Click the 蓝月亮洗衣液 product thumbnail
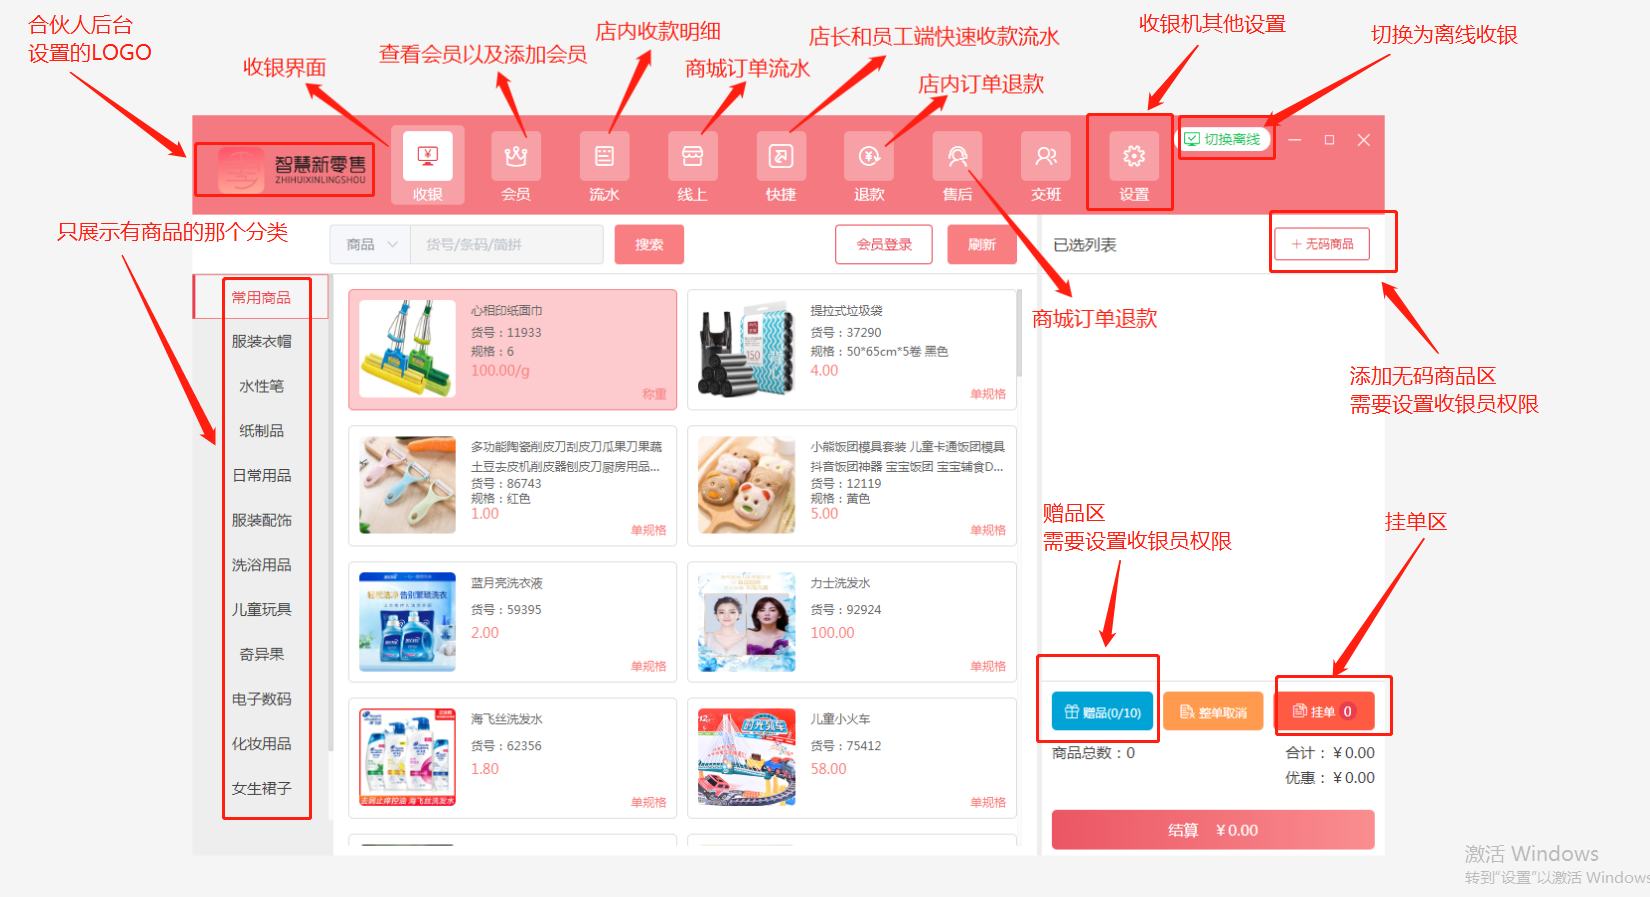The image size is (1650, 897). [408, 621]
